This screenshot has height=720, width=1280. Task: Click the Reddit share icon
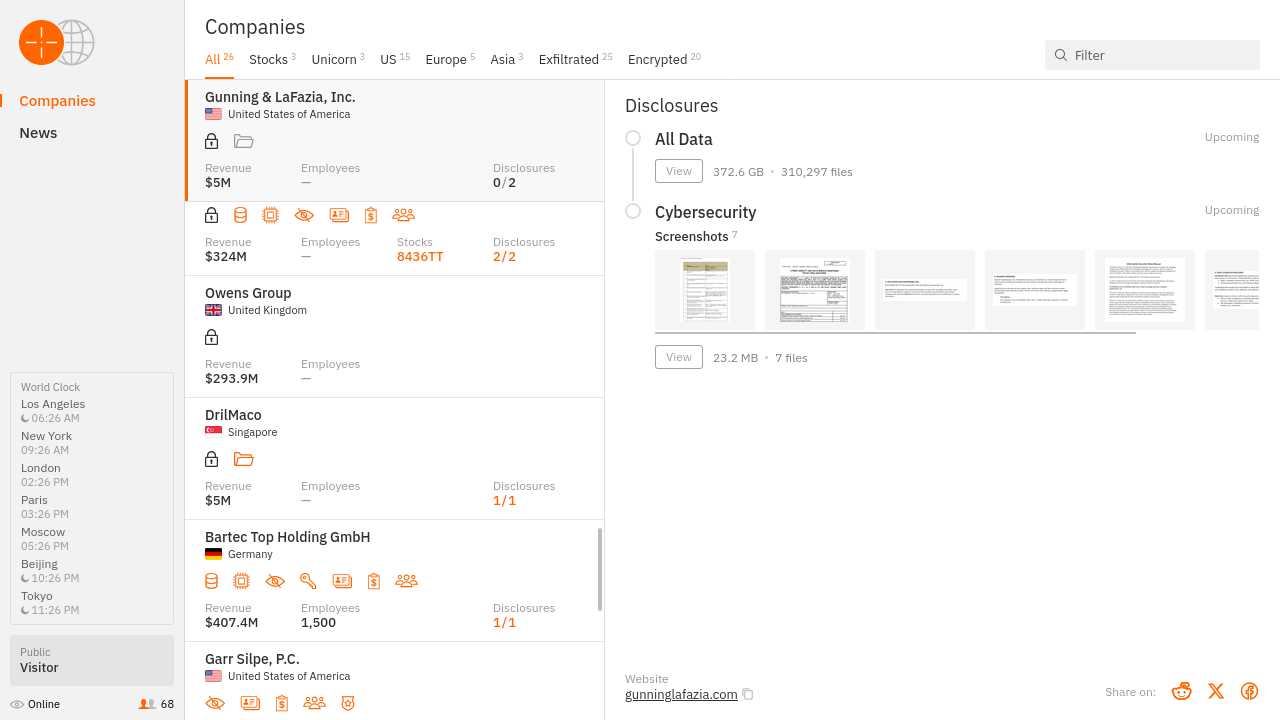point(1182,691)
